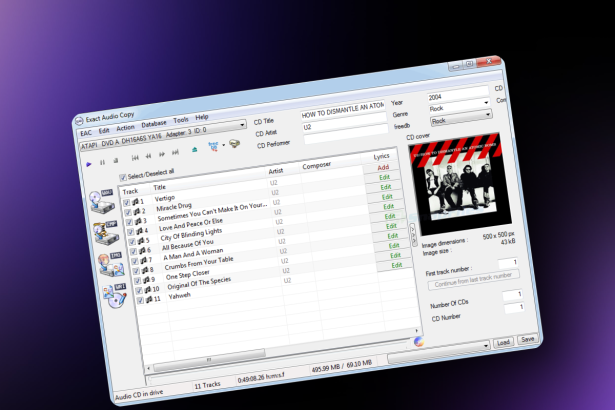The width and height of the screenshot is (615, 410).
Task: Uncheck track 7 A Man And A Woman checkbox
Action: click(135, 261)
